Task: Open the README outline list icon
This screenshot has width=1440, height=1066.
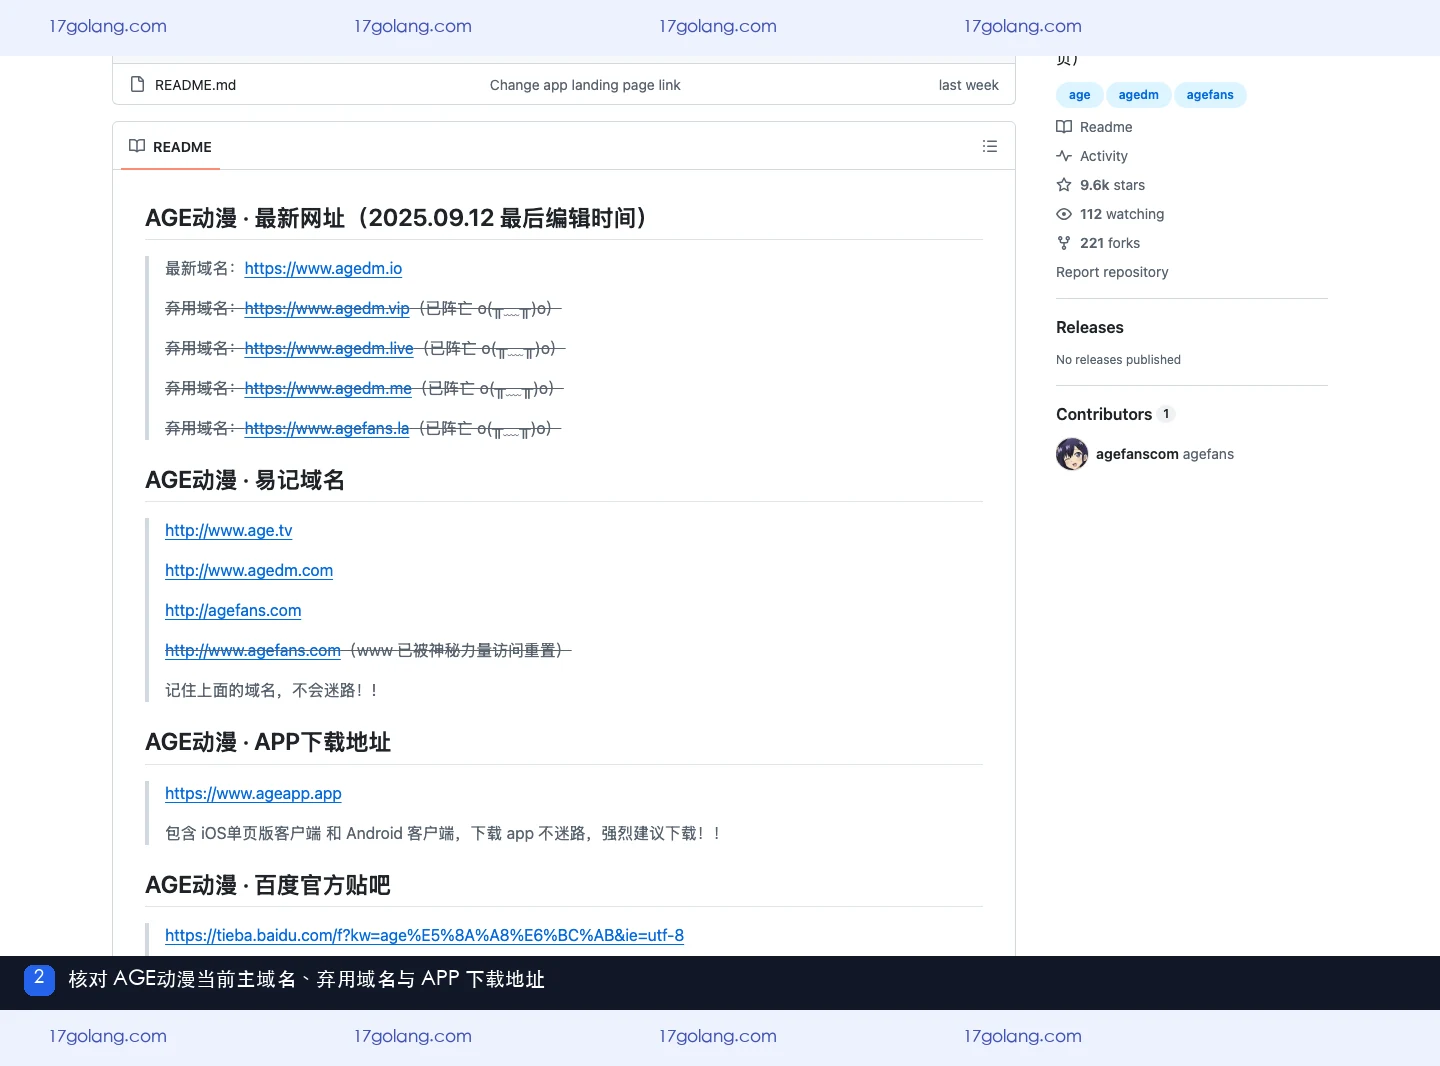Action: tap(990, 146)
